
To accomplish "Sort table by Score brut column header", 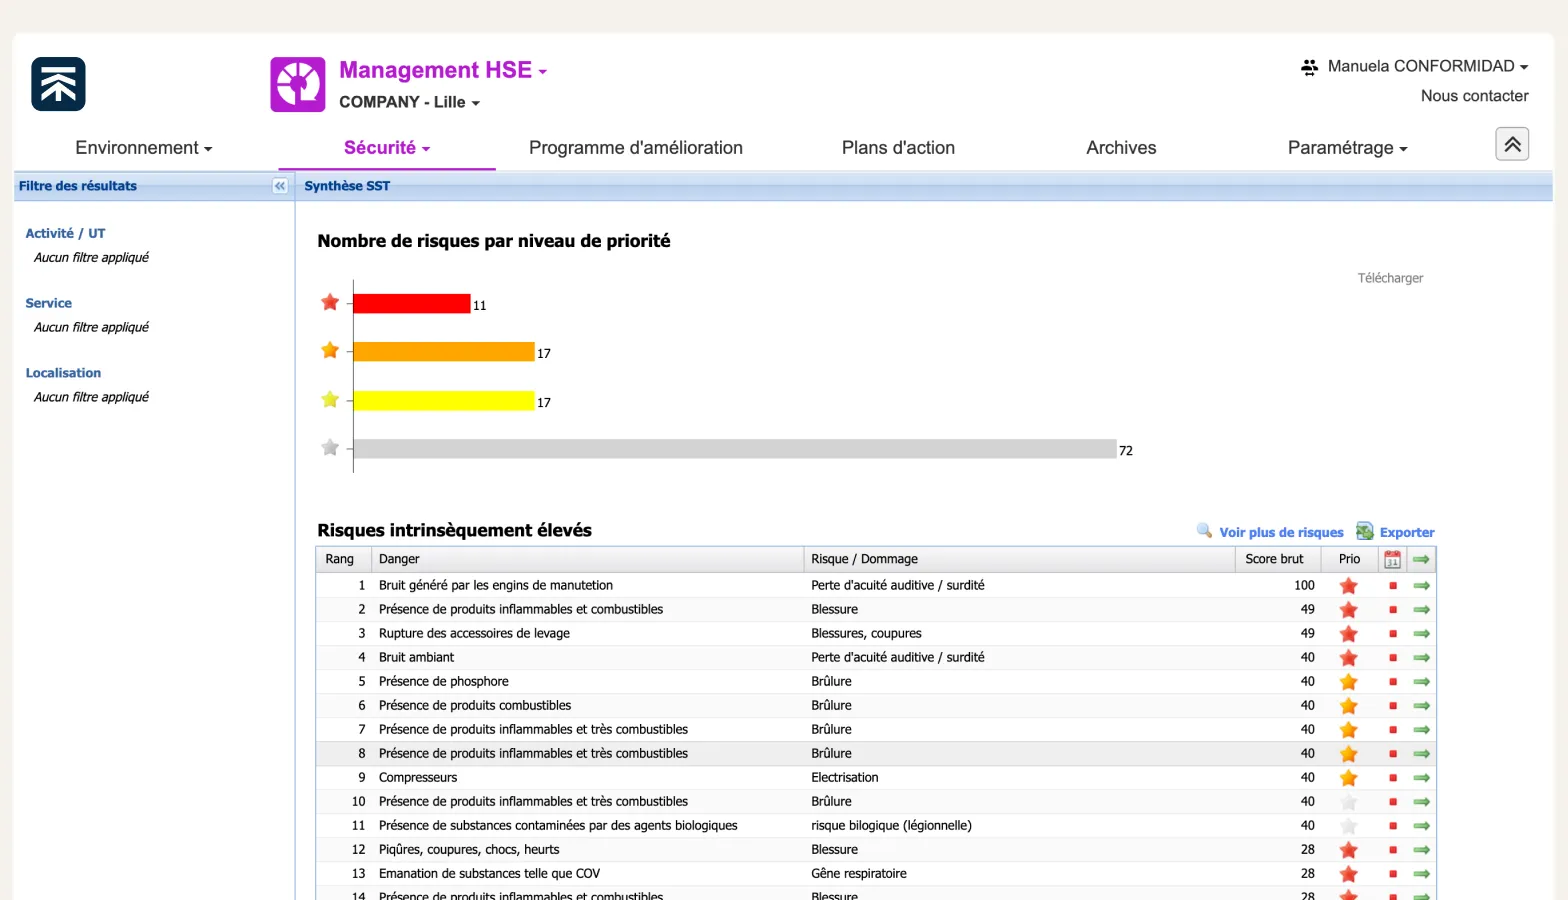I will coord(1274,560).
